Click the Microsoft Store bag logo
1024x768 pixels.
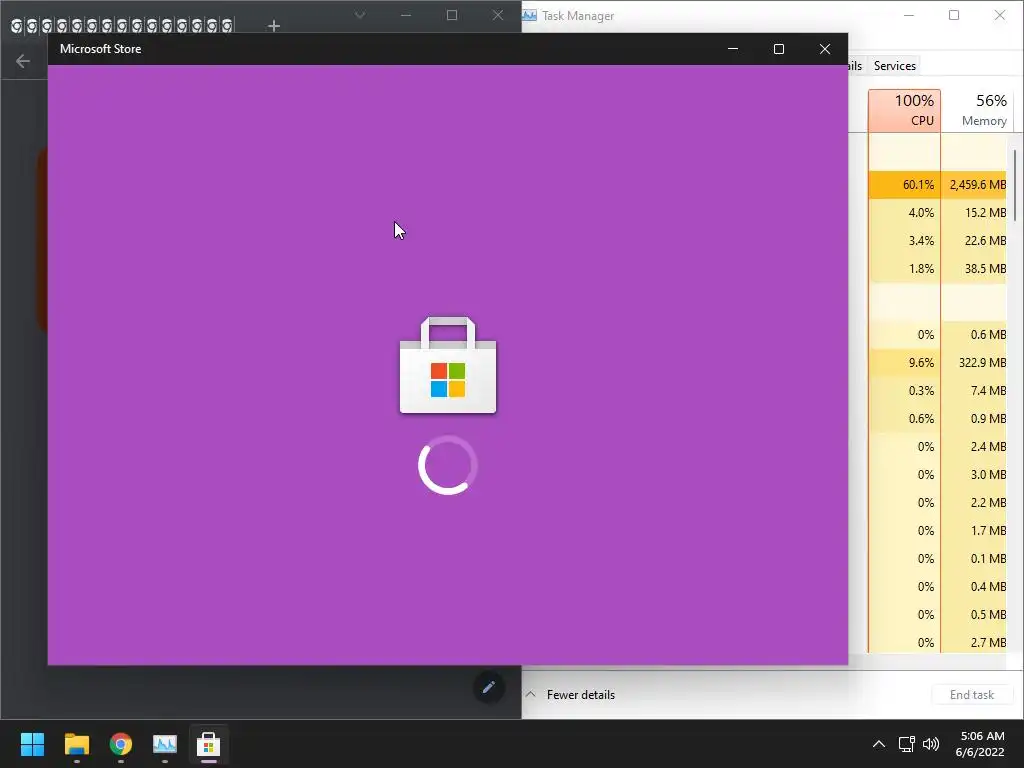(448, 365)
